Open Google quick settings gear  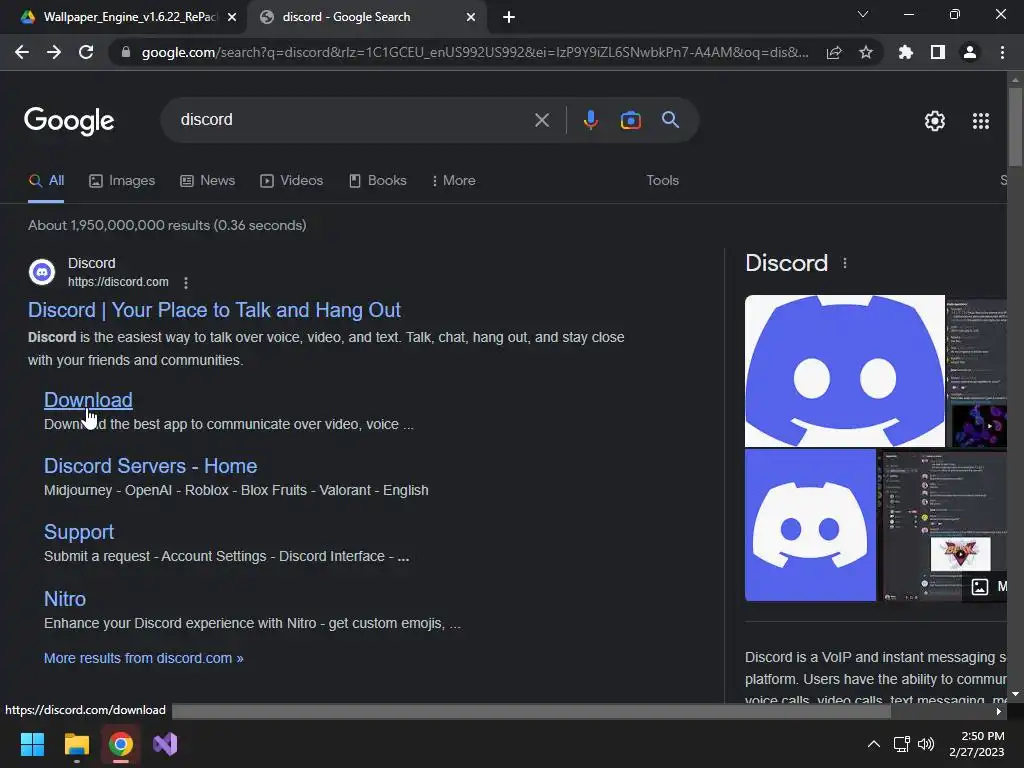click(935, 121)
